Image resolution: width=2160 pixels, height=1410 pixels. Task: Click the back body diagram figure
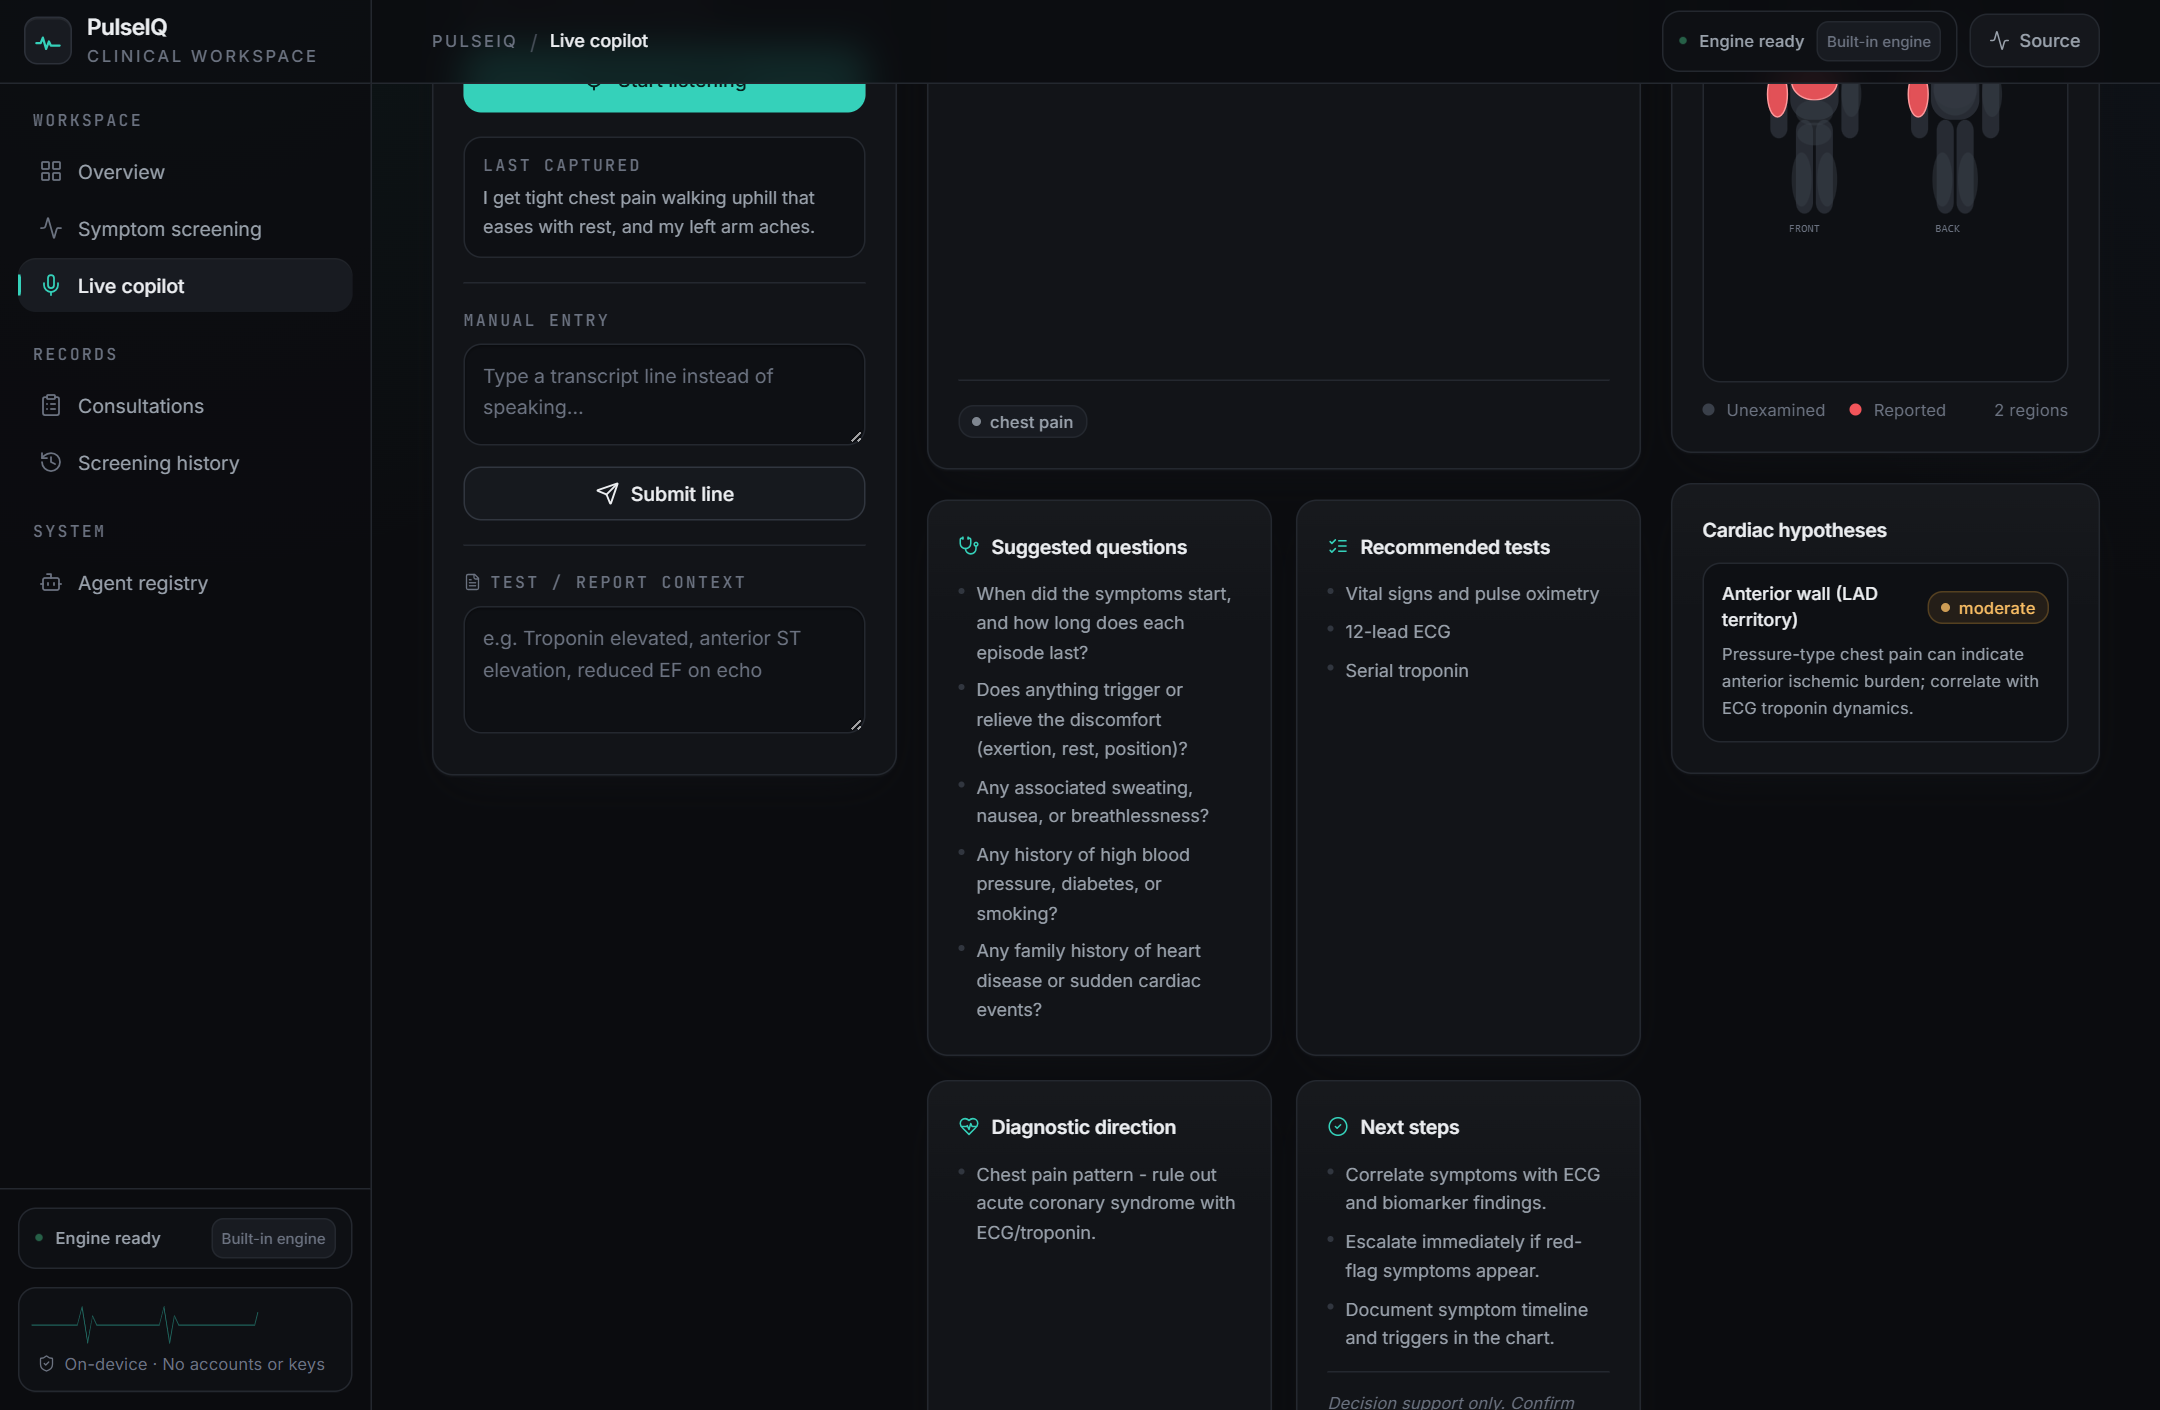pos(1954,147)
